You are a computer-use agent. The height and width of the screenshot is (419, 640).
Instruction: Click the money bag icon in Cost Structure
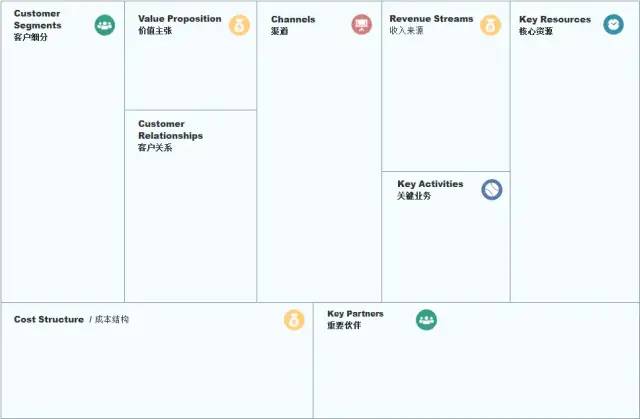[x=294, y=320]
